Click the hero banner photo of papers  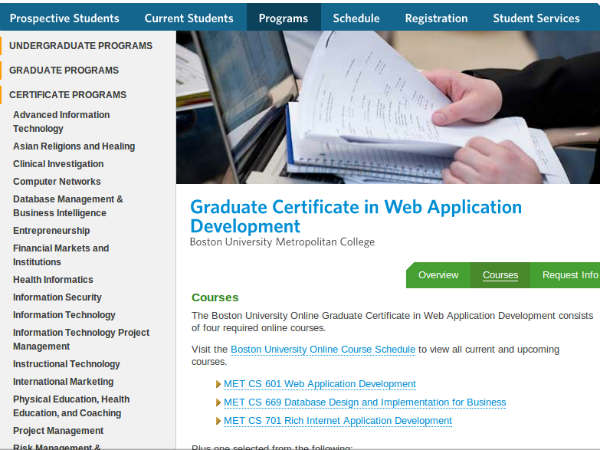pos(388,107)
